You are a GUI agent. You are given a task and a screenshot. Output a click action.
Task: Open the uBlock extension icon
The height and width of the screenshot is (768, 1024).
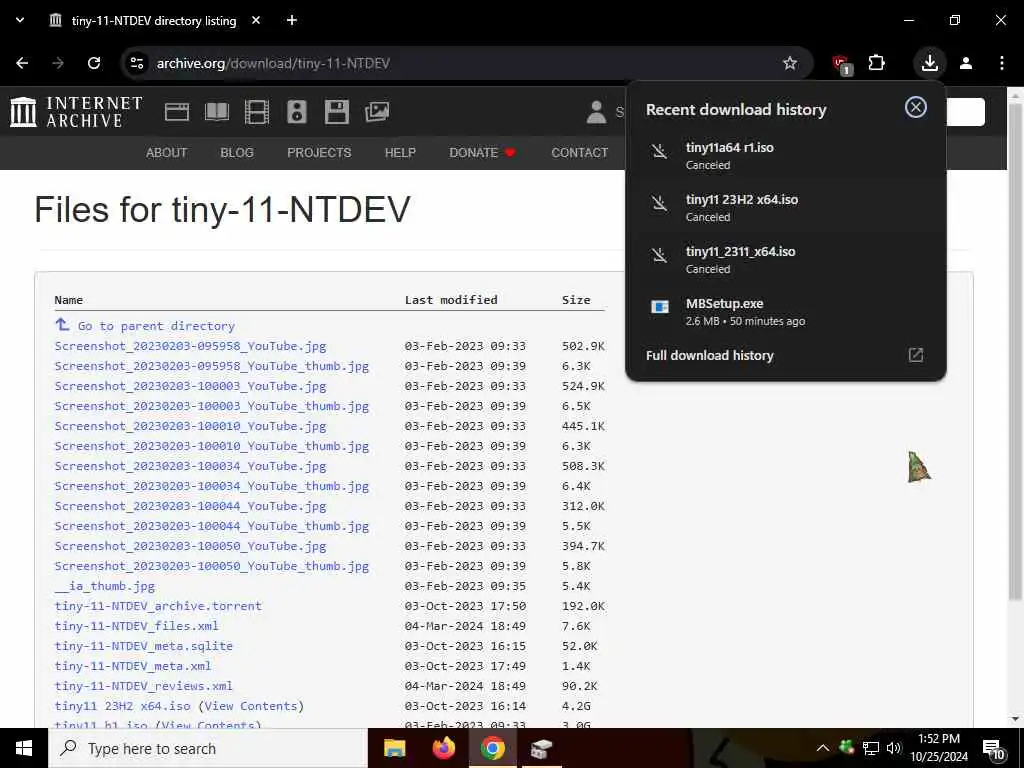[842, 64]
